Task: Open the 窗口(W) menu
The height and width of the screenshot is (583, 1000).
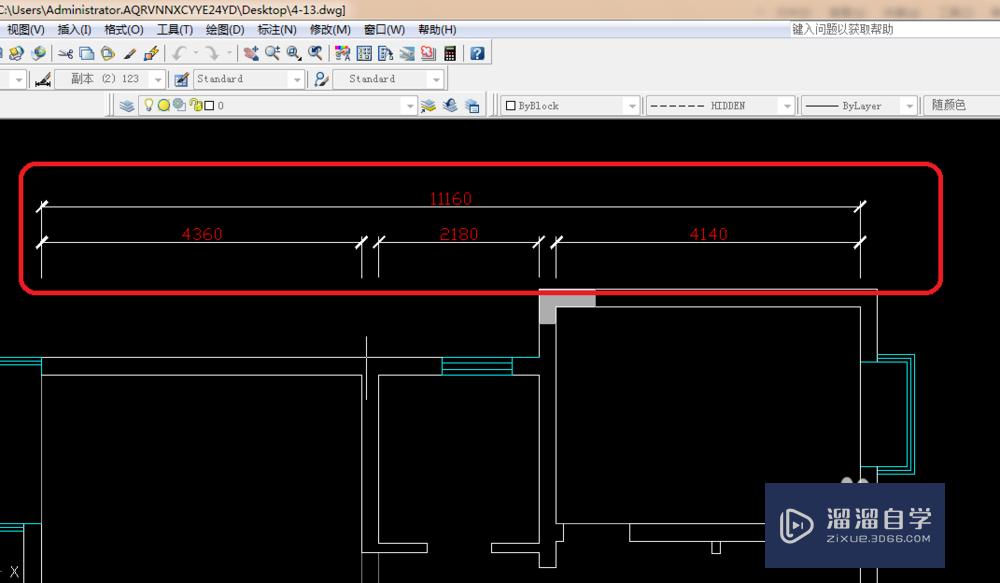Action: tap(384, 29)
